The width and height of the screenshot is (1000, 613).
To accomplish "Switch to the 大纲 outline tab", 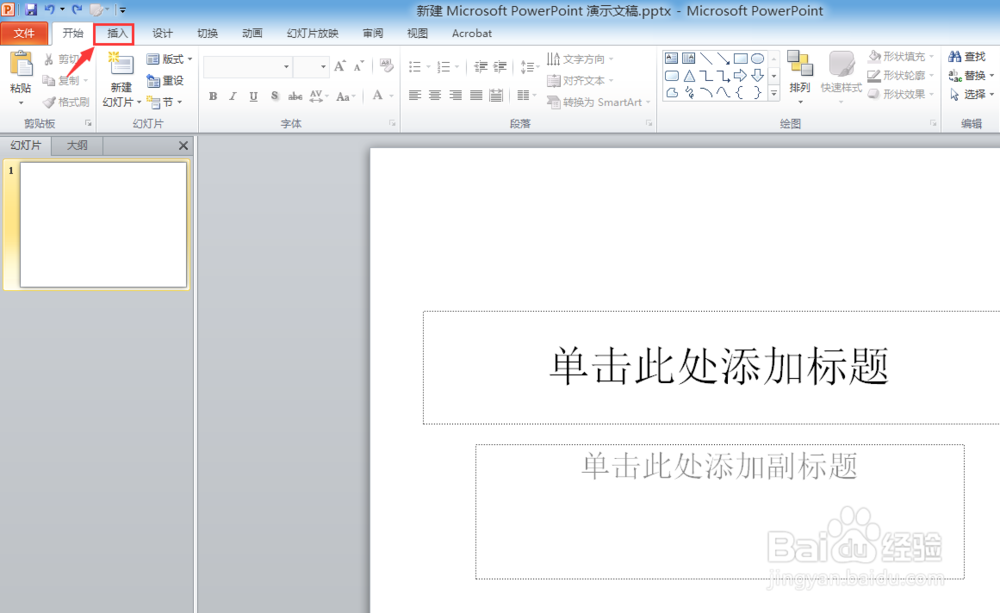I will click(x=76, y=145).
